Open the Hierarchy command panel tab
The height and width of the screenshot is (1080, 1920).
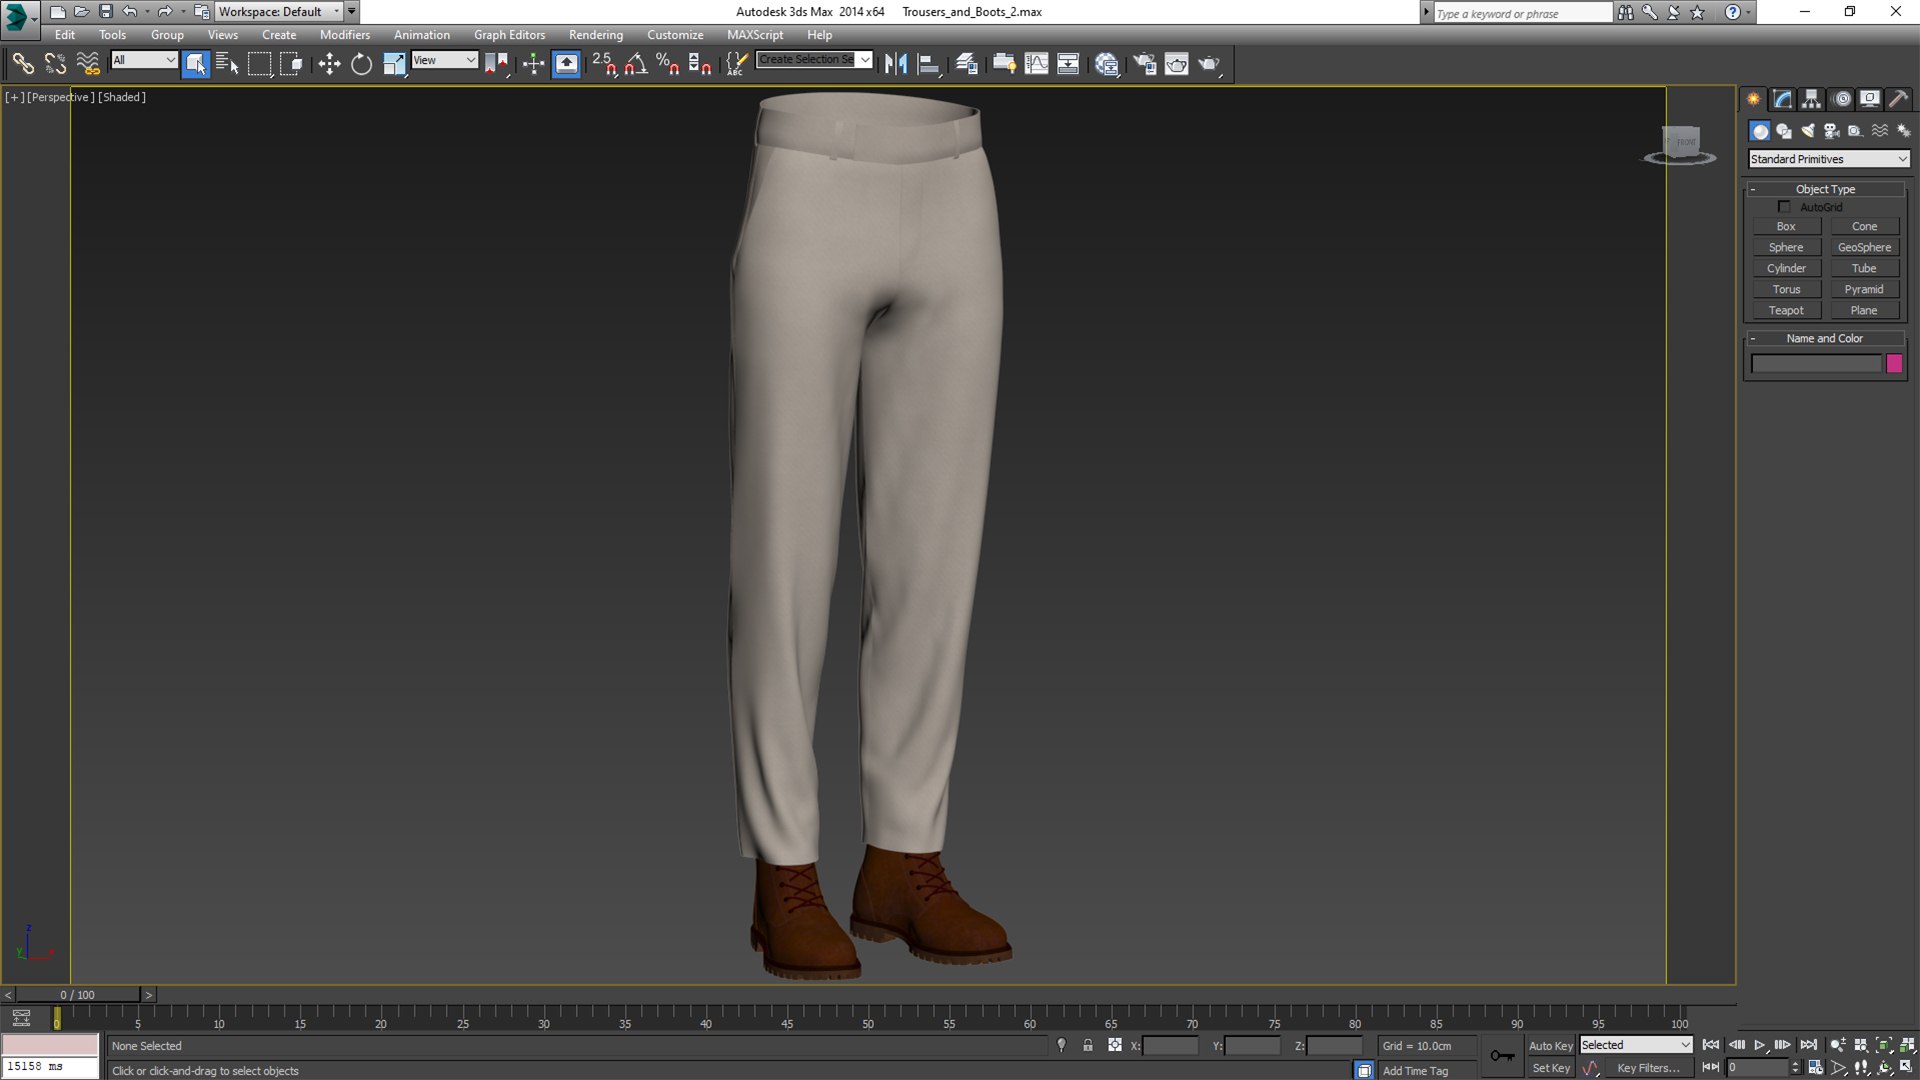1811,99
